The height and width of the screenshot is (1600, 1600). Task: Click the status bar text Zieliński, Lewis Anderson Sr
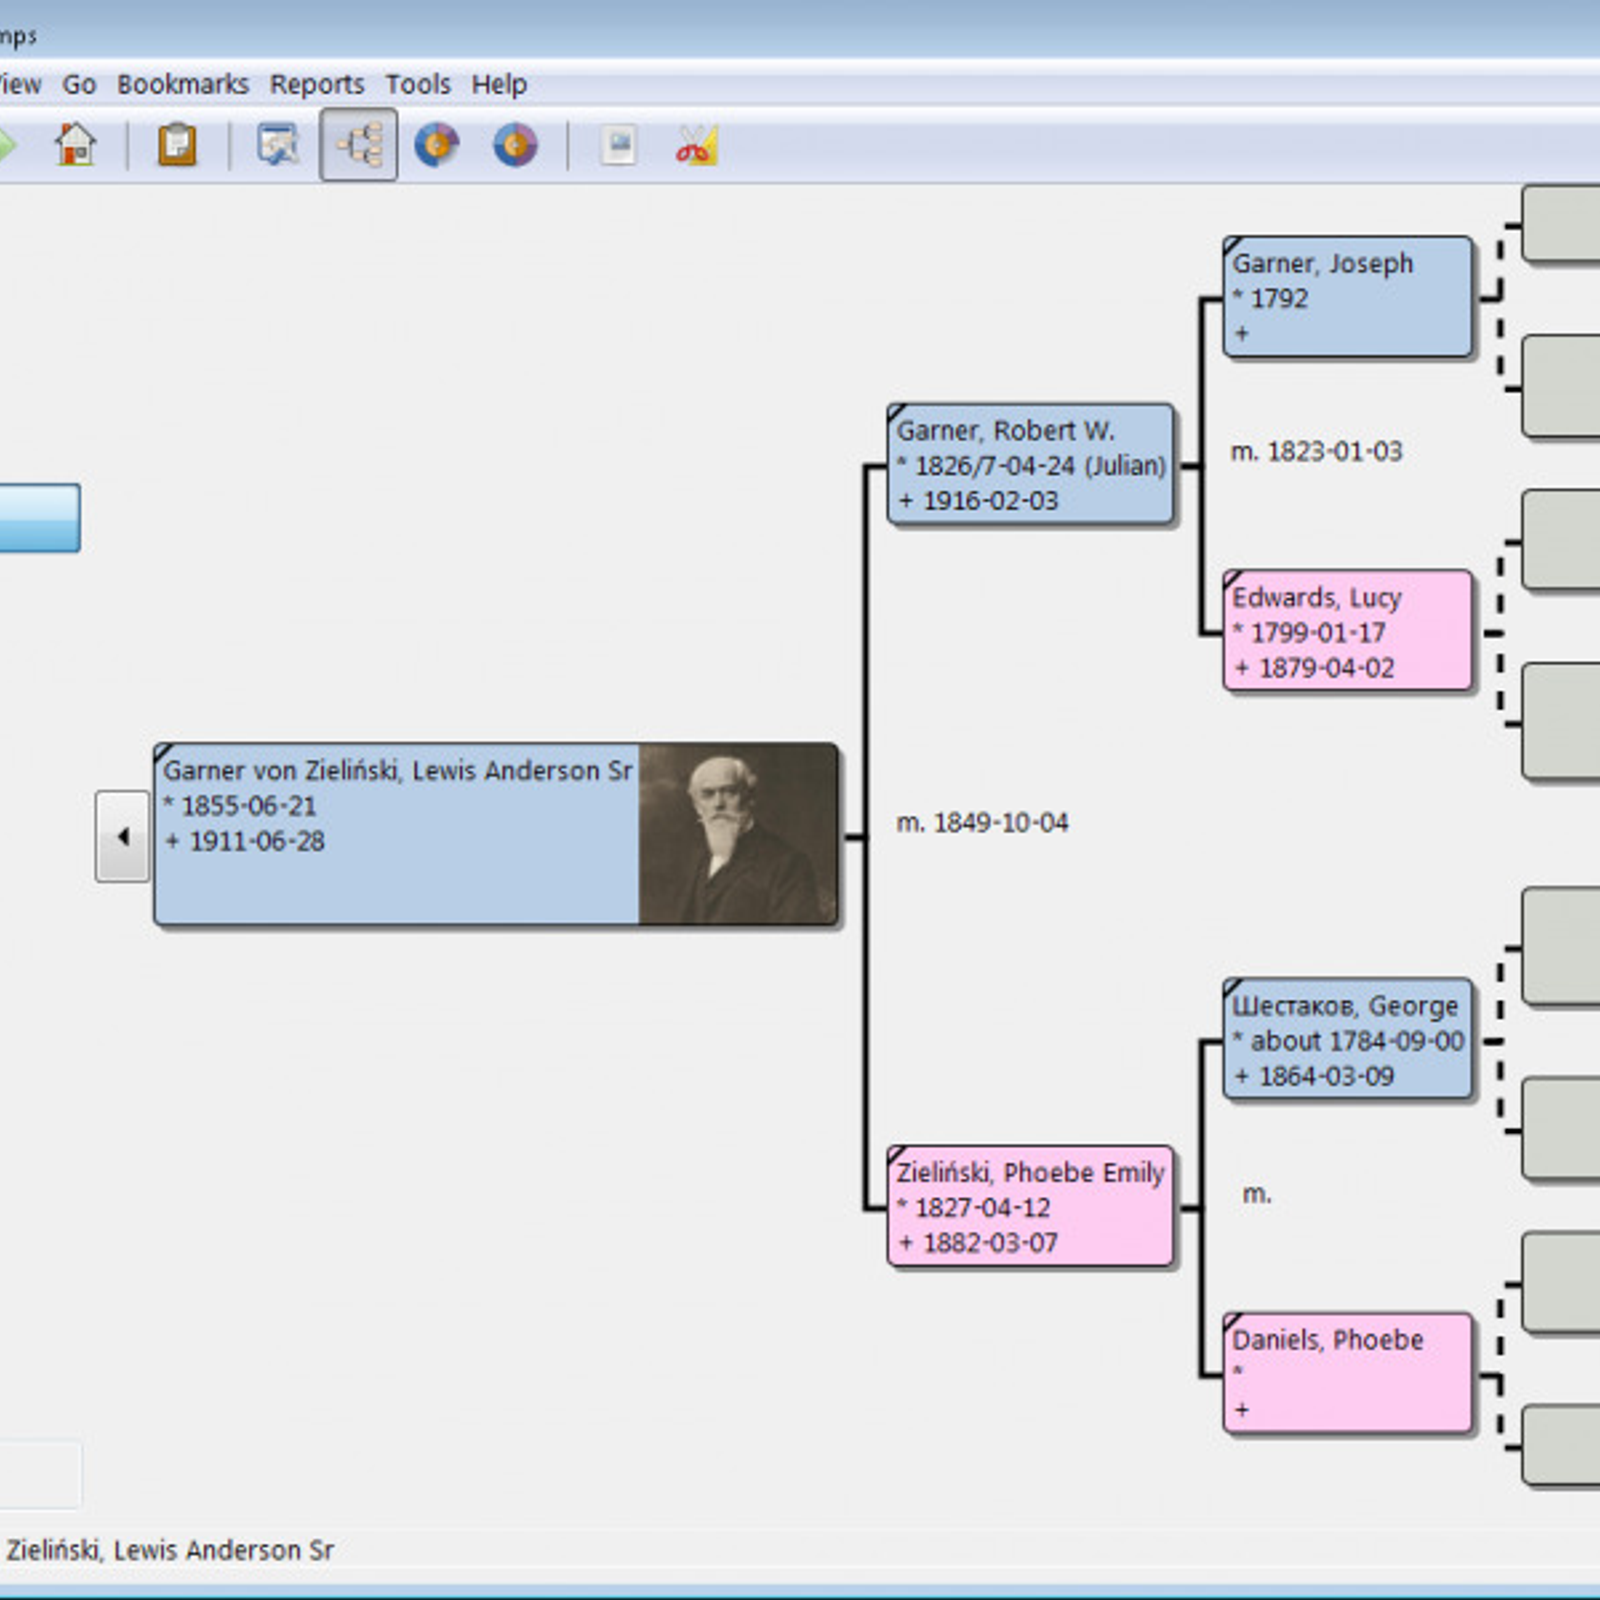click(170, 1550)
